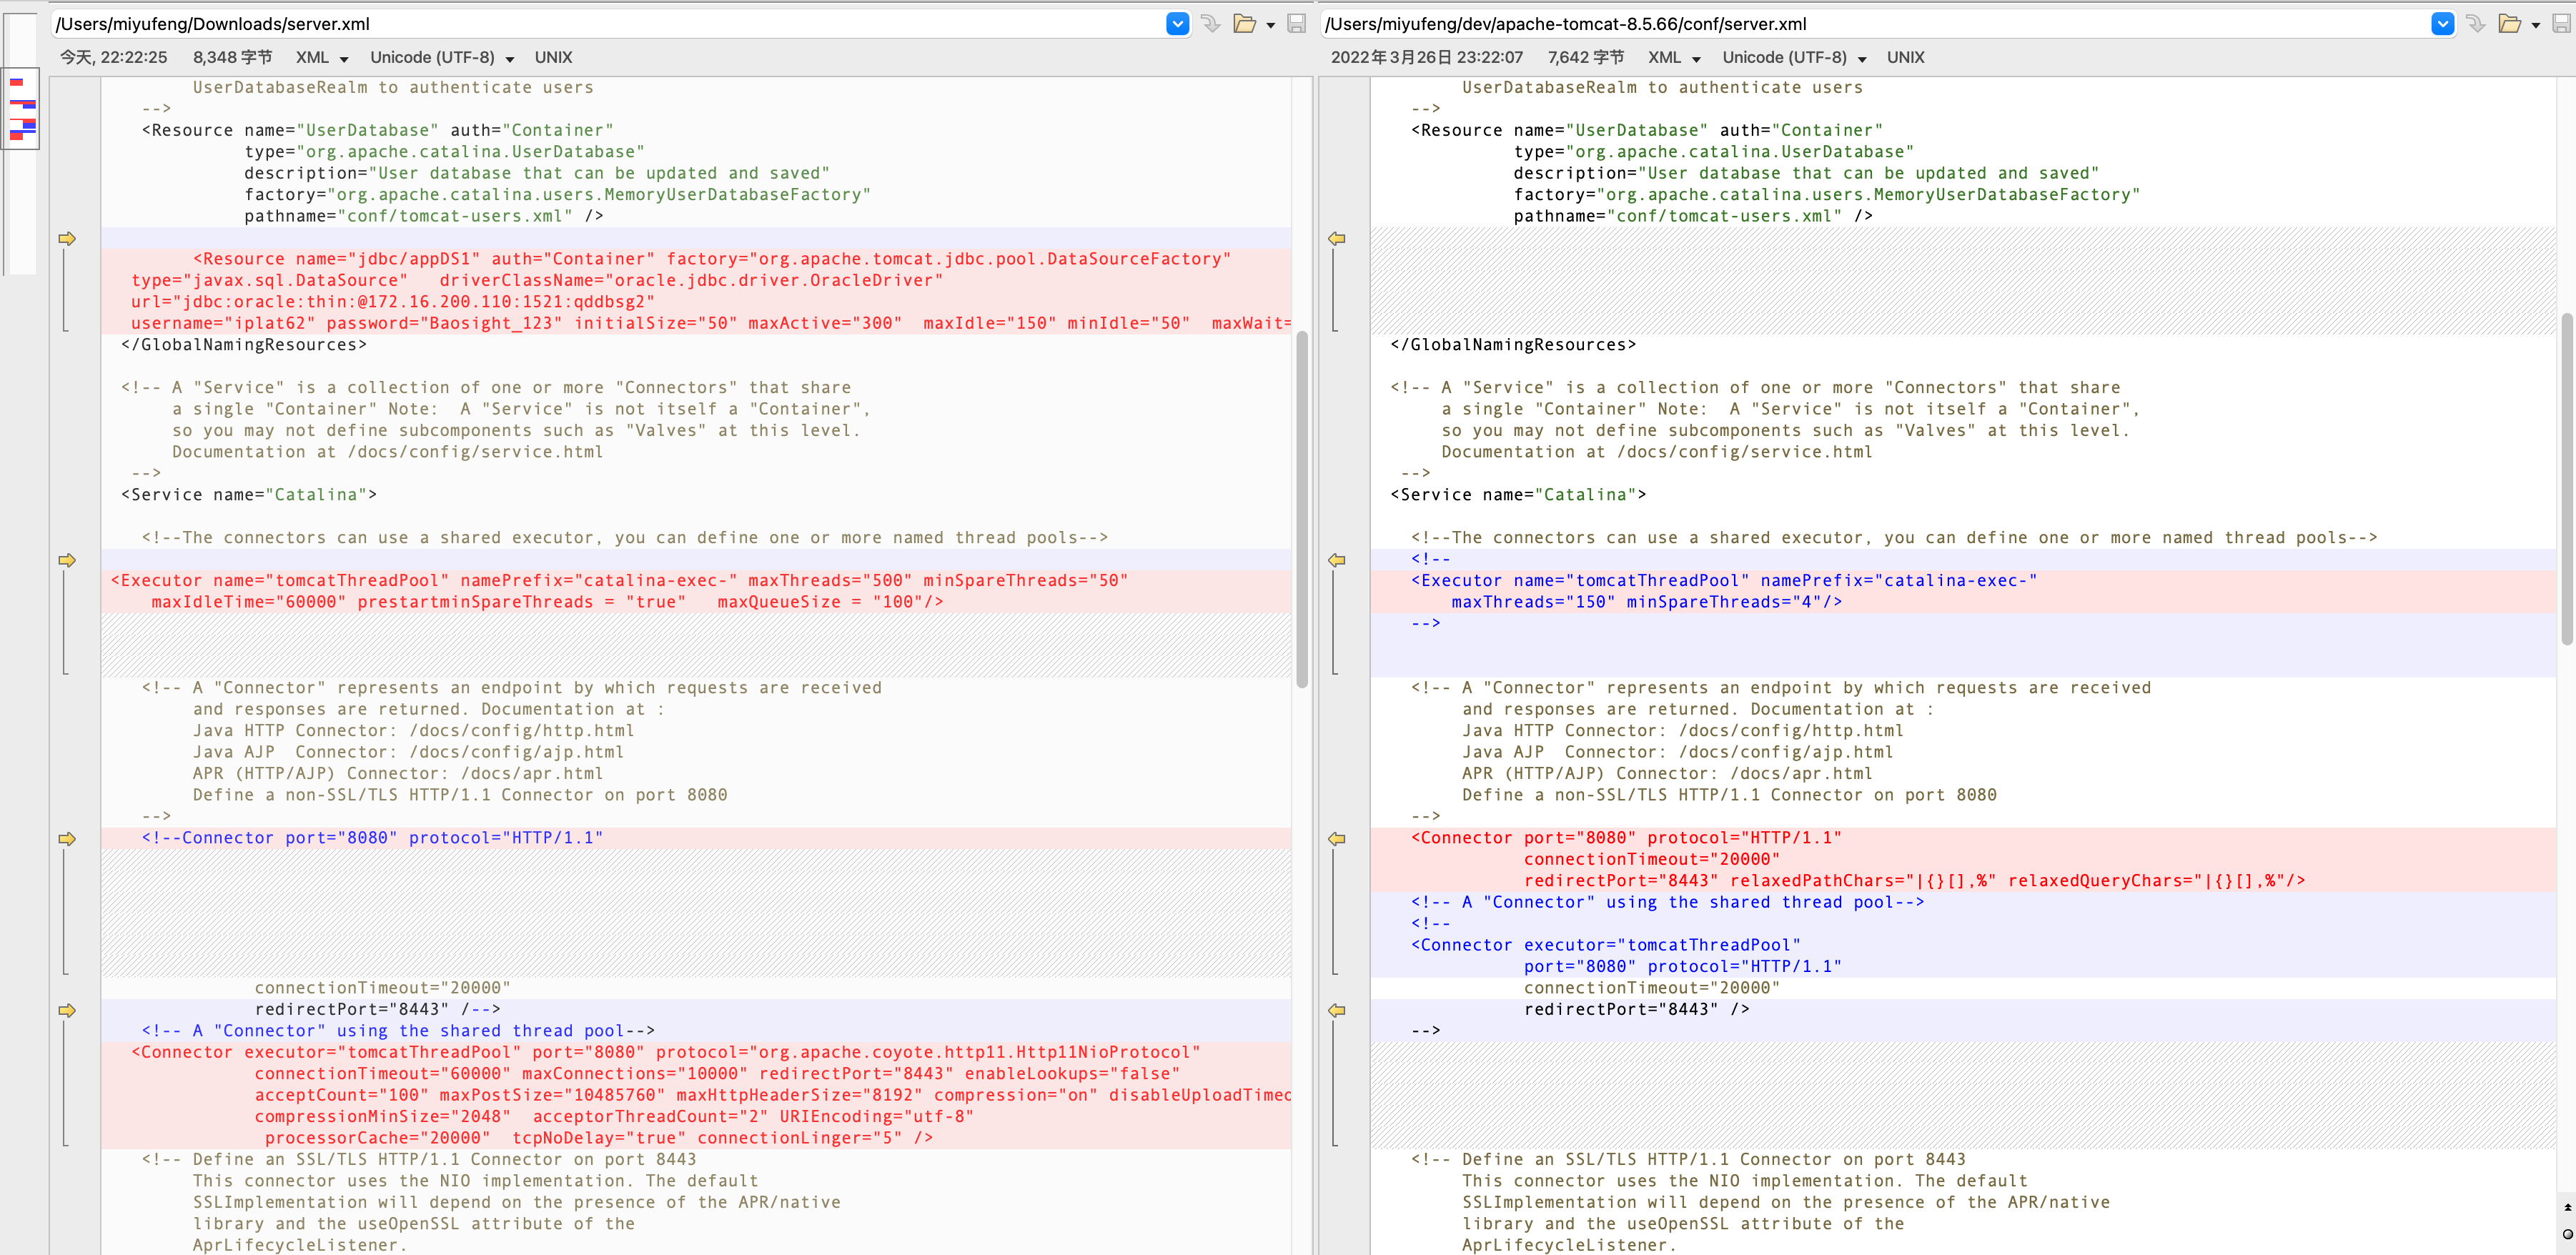Click the left pane vertical scrollbar
Viewport: 2576px width, 1255px height.
pos(1302,509)
